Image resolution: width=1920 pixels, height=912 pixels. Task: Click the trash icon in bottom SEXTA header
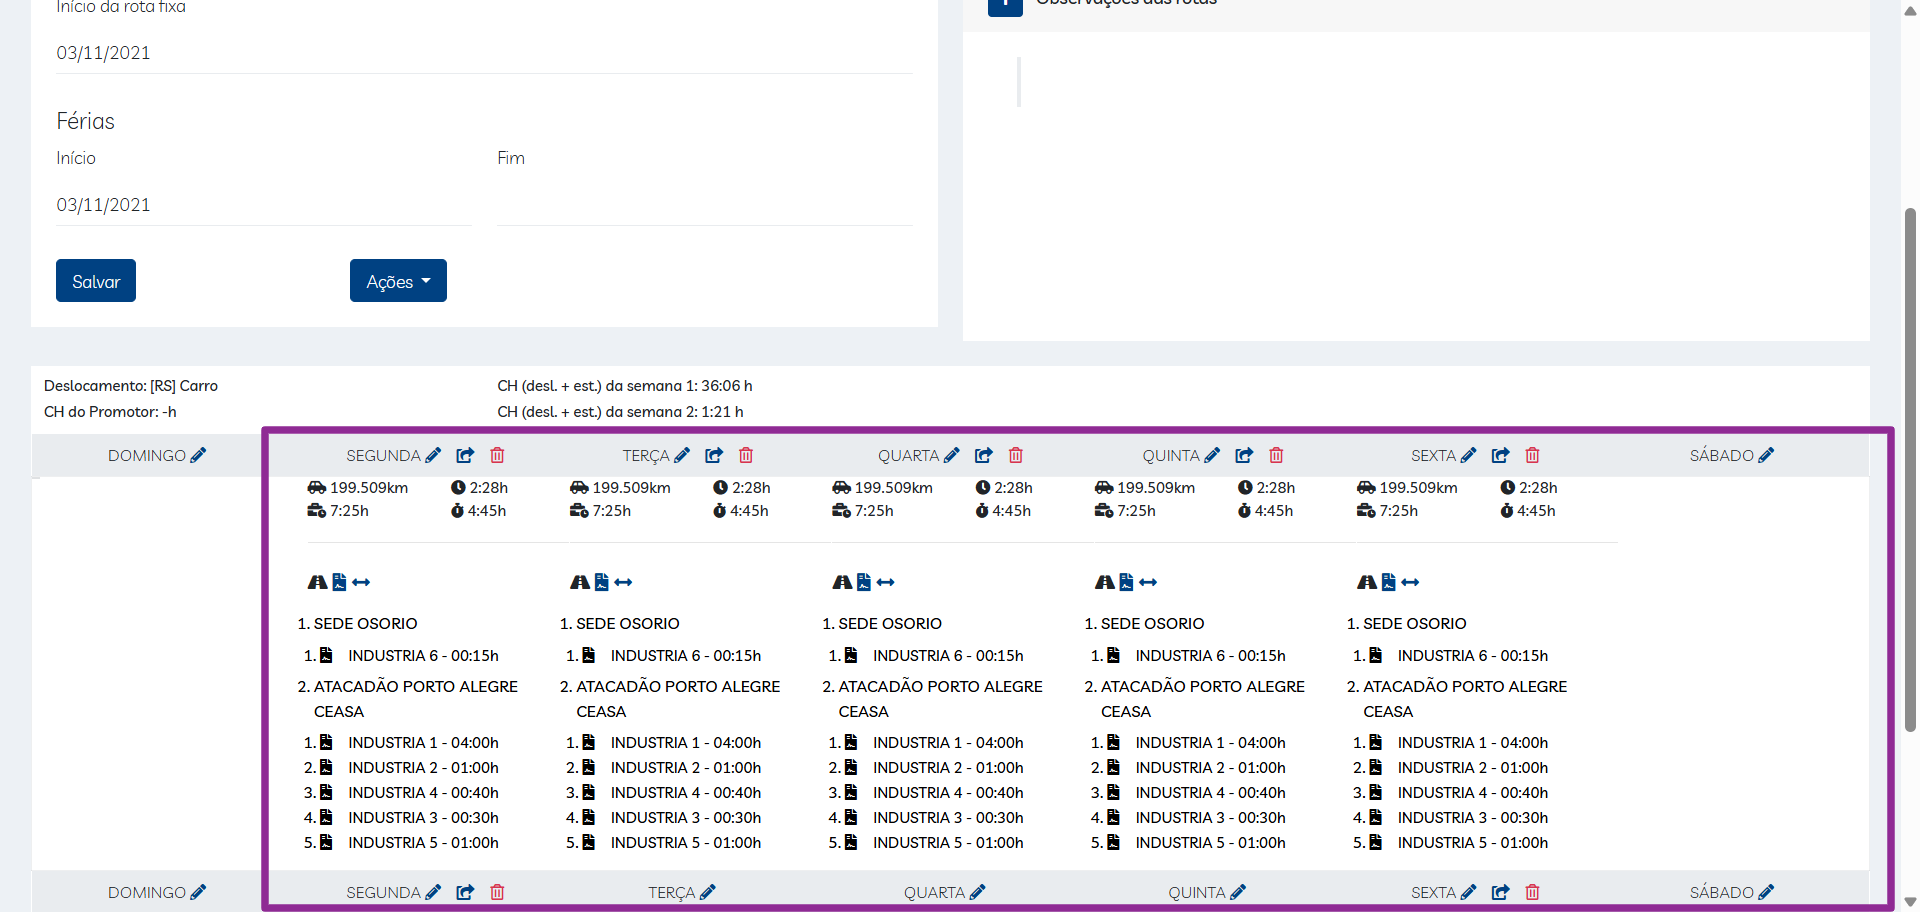[1532, 892]
